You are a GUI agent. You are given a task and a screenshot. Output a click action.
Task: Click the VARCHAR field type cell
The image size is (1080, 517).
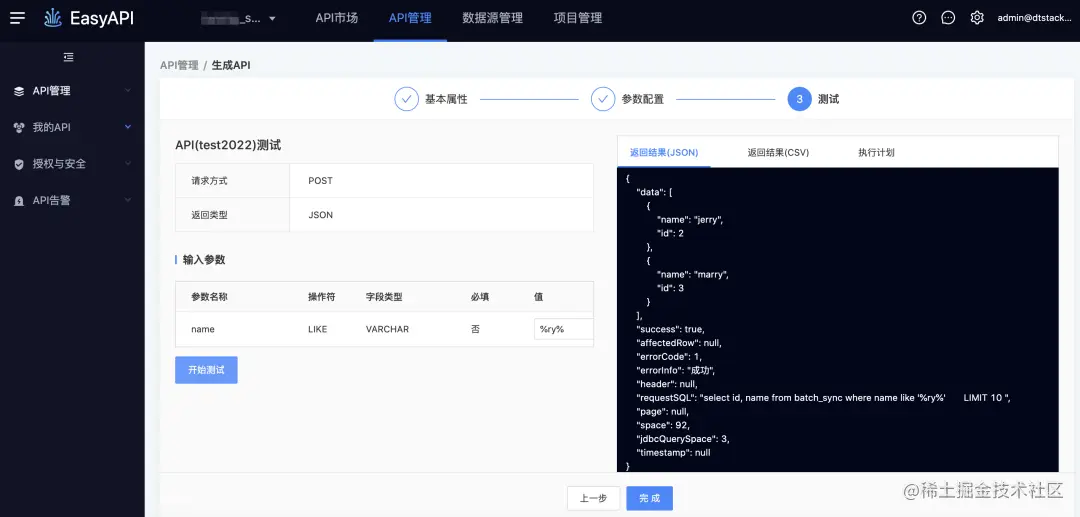tap(387, 329)
